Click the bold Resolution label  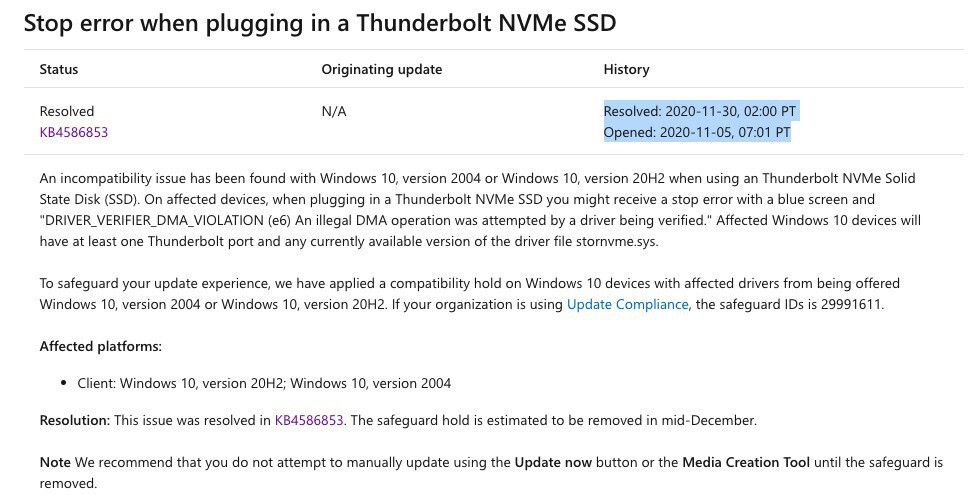coord(74,420)
